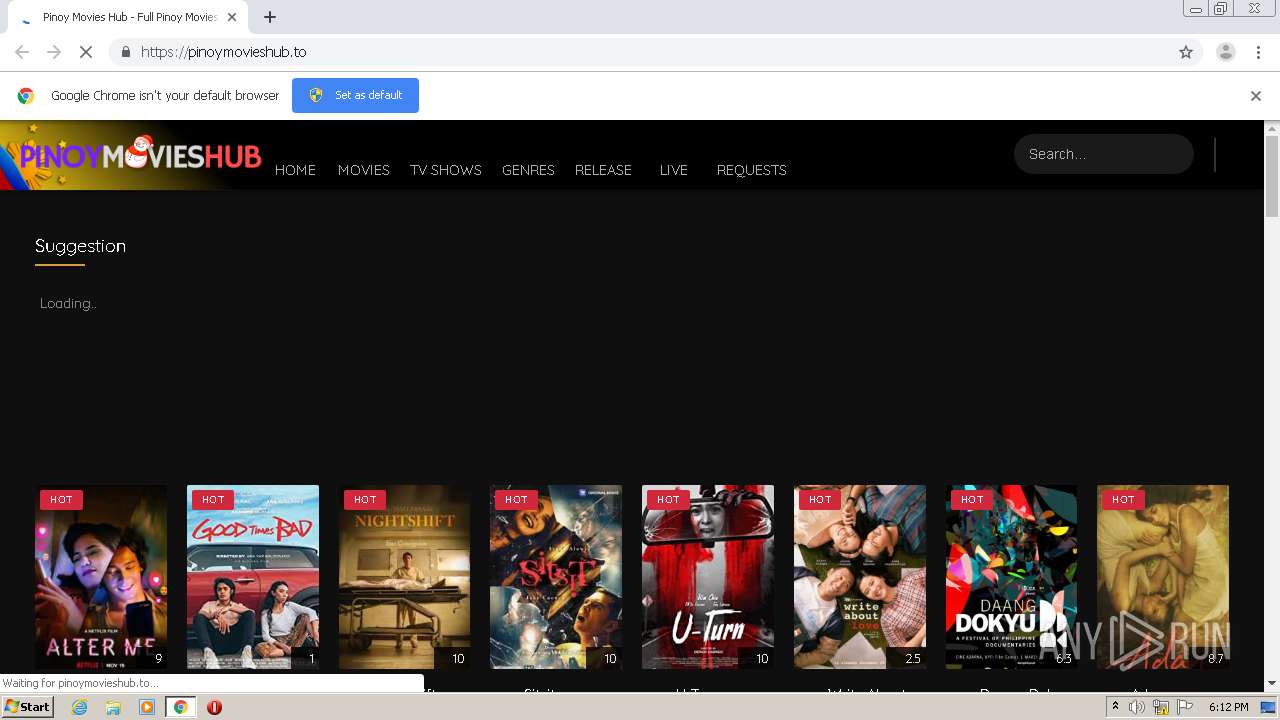Open a new browser tab
The image size is (1280, 720).
(x=270, y=17)
